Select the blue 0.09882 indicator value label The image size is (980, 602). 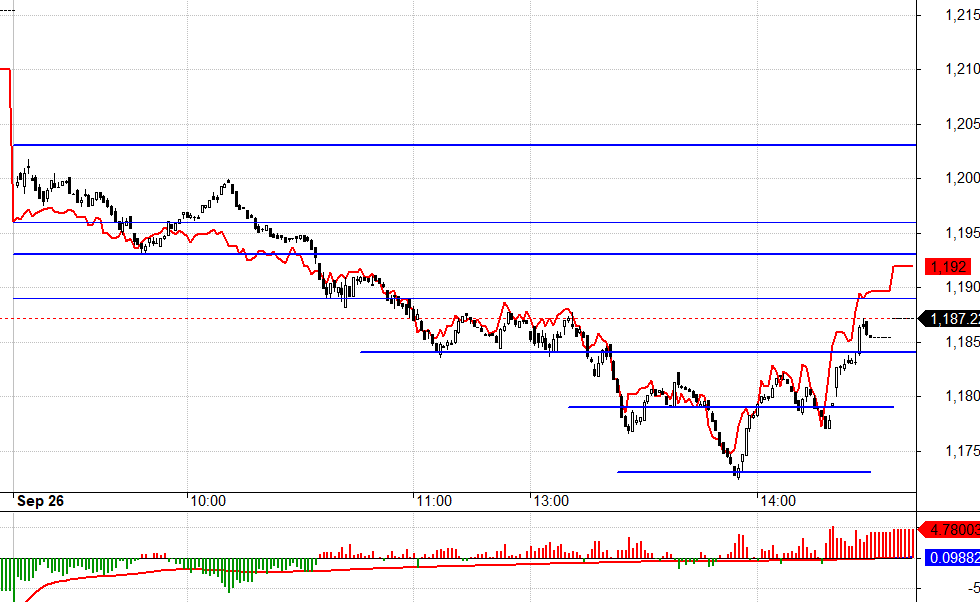(x=948, y=557)
